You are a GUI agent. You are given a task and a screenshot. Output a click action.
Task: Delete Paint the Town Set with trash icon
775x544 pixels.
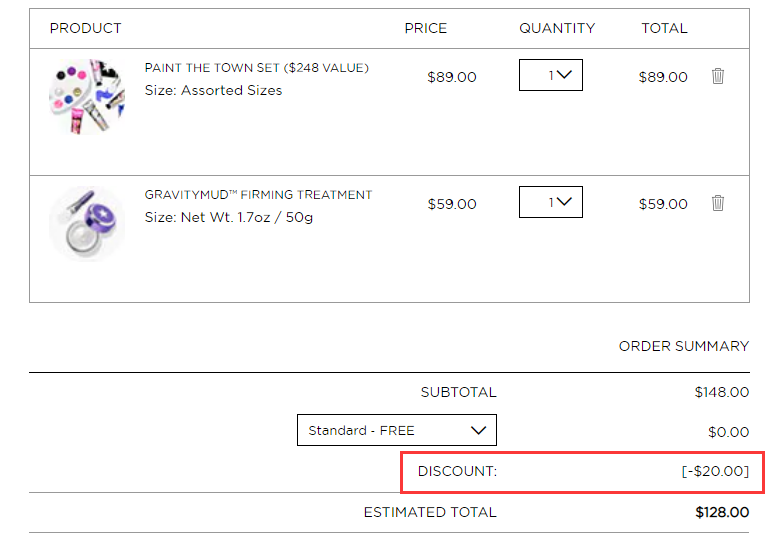[718, 76]
